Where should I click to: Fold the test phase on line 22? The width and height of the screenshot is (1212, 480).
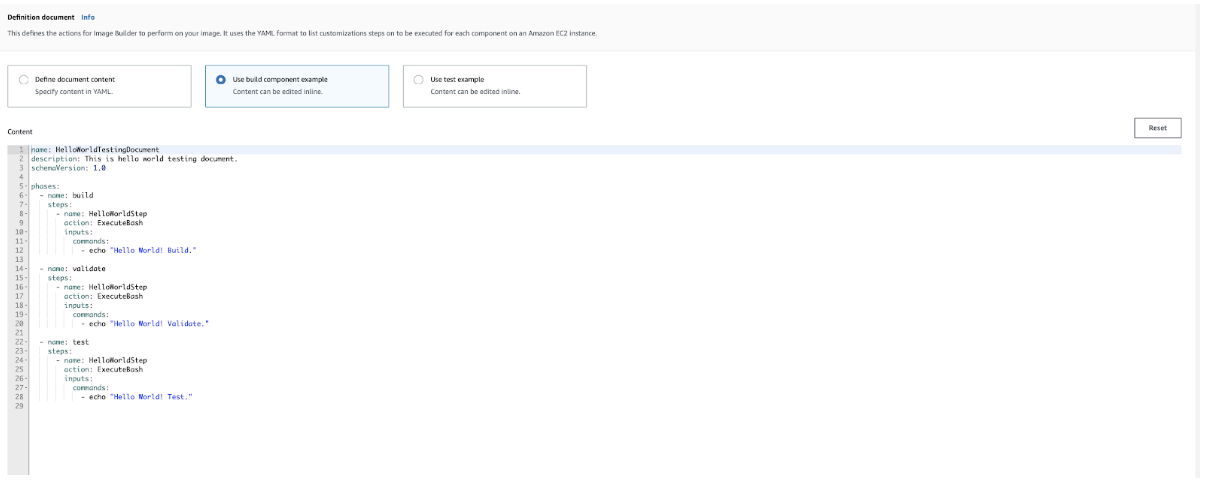point(25,342)
